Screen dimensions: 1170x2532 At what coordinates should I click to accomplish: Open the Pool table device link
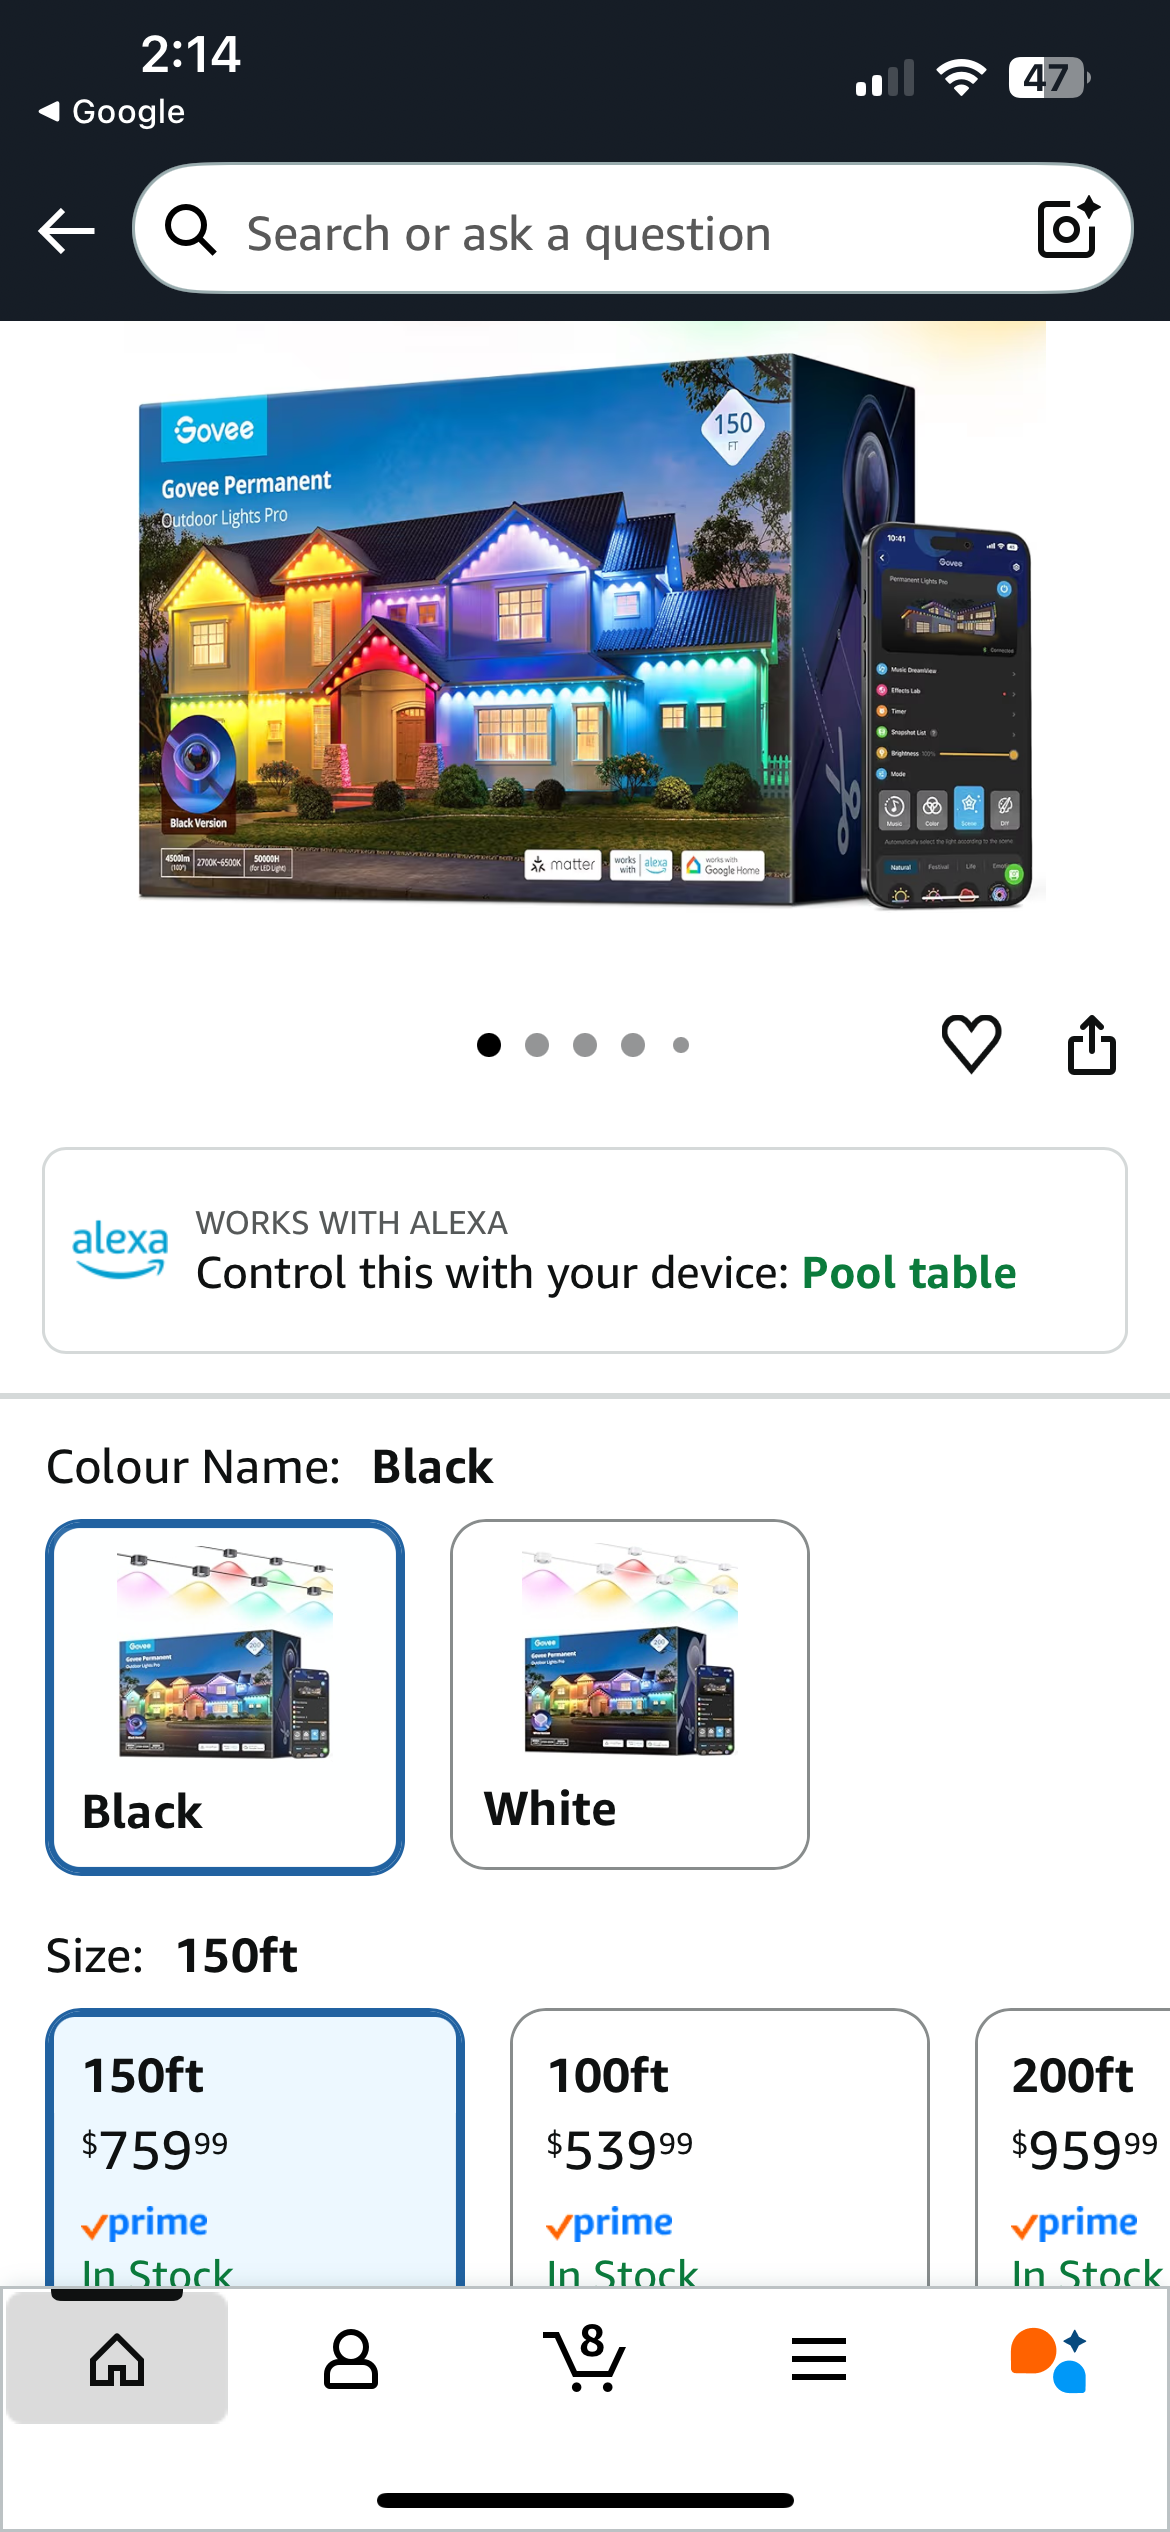[909, 1273]
